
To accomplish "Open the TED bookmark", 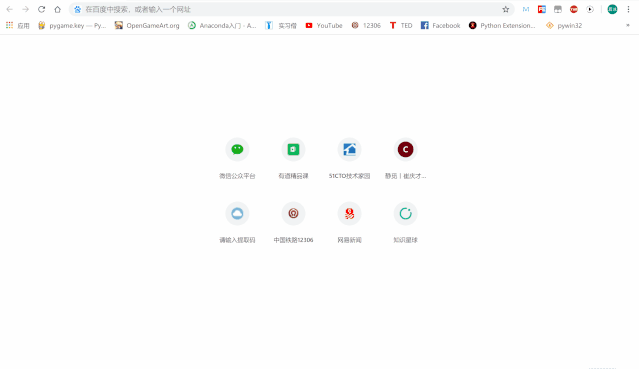I will pyautogui.click(x=401, y=25).
